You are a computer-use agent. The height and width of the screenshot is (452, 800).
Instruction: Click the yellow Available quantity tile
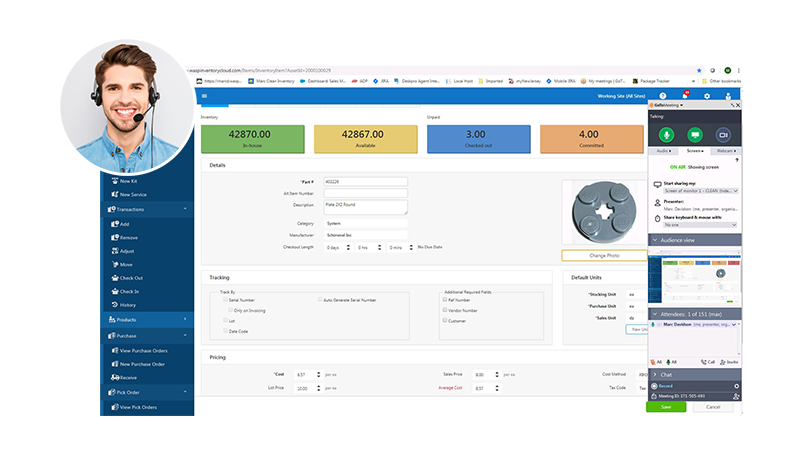pos(365,139)
